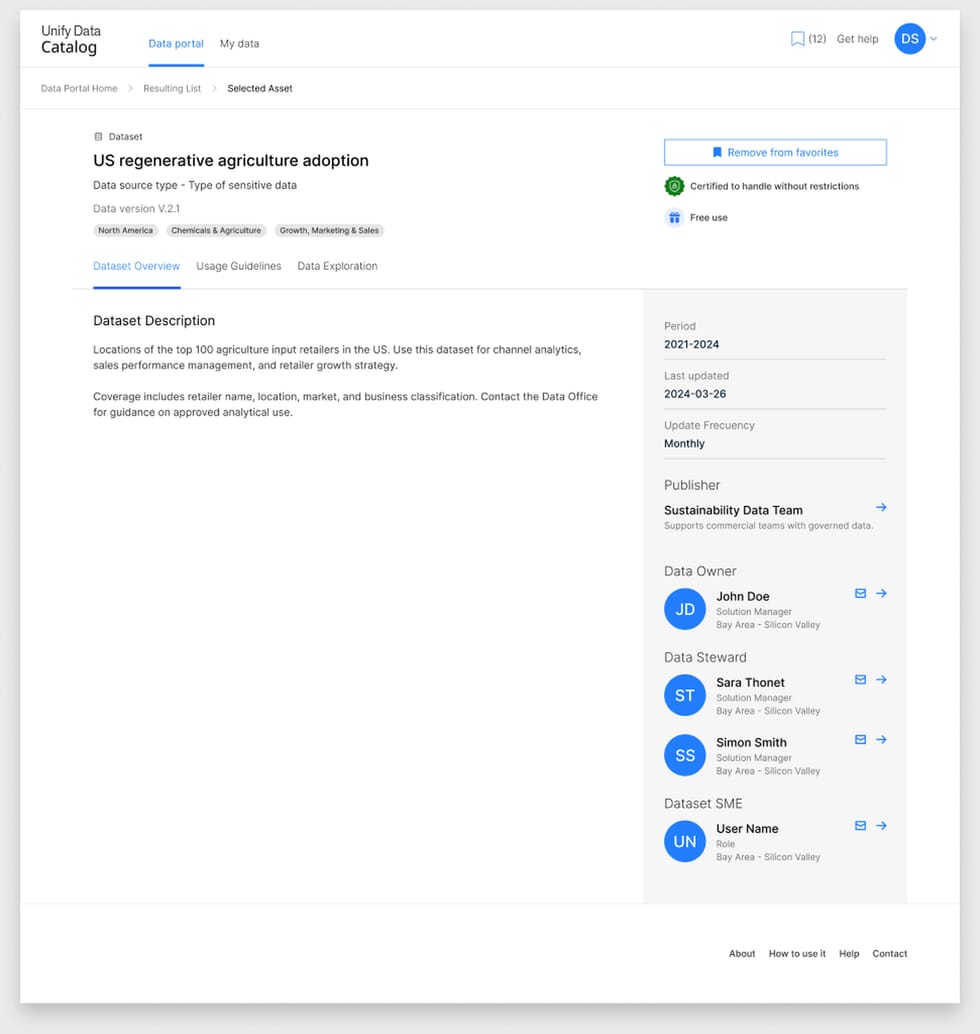Go to Data Portal Home breadcrumb
Image resolution: width=980 pixels, height=1034 pixels.
pos(79,88)
